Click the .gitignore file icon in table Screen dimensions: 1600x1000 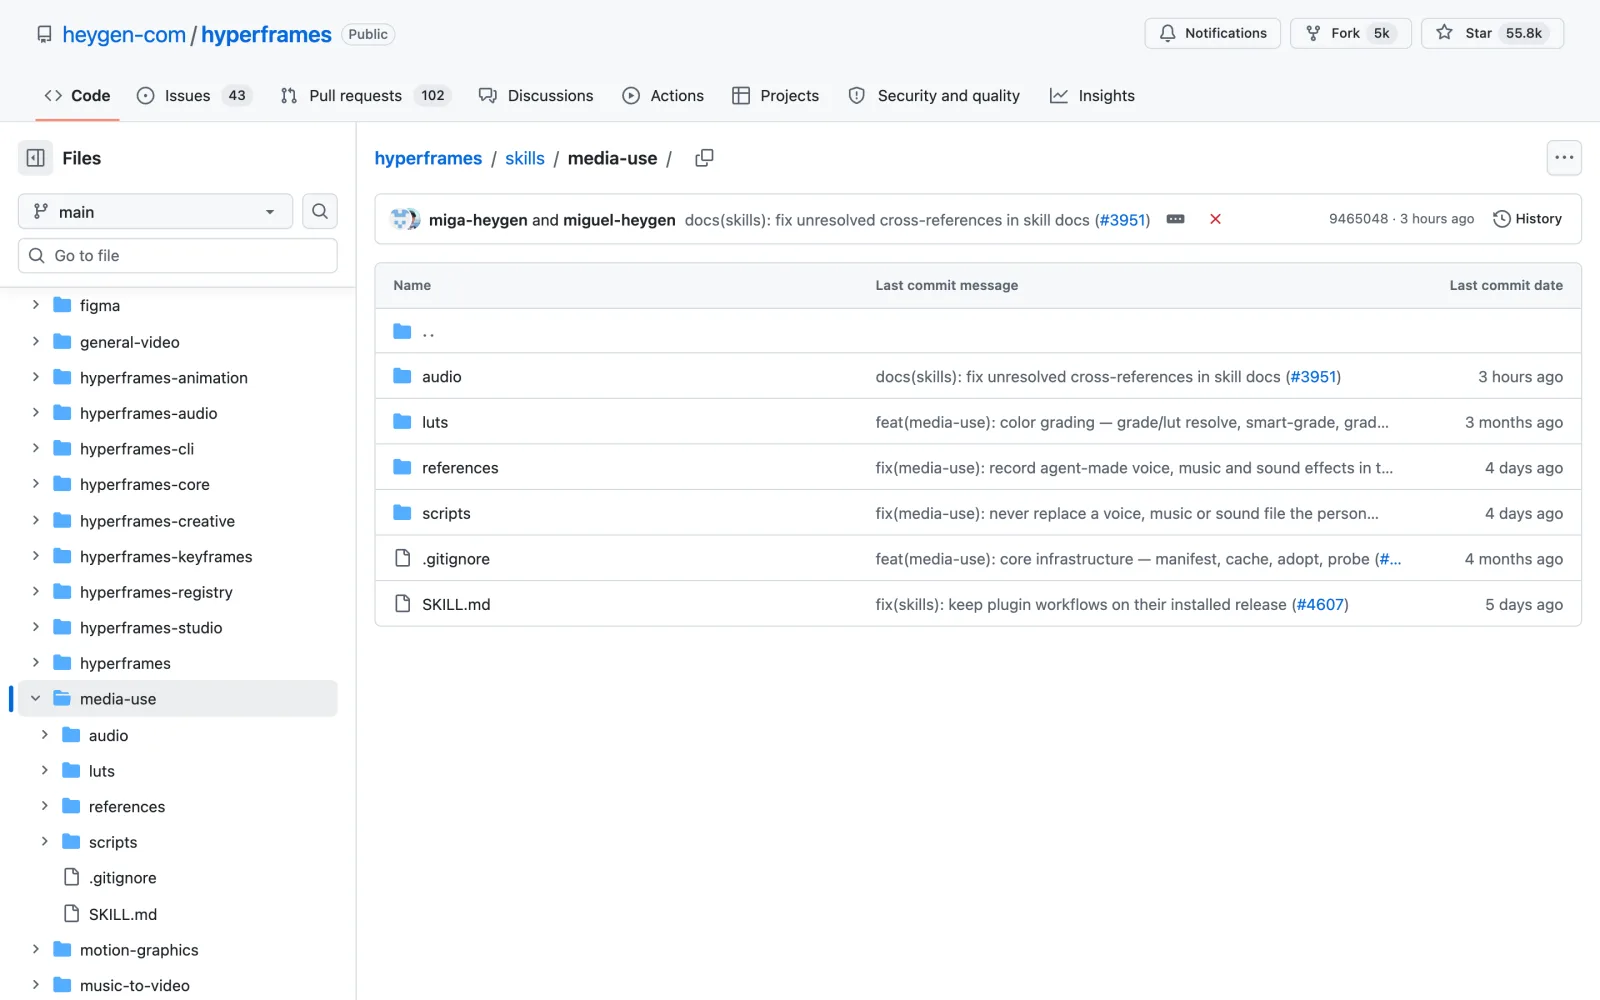pyautogui.click(x=402, y=558)
